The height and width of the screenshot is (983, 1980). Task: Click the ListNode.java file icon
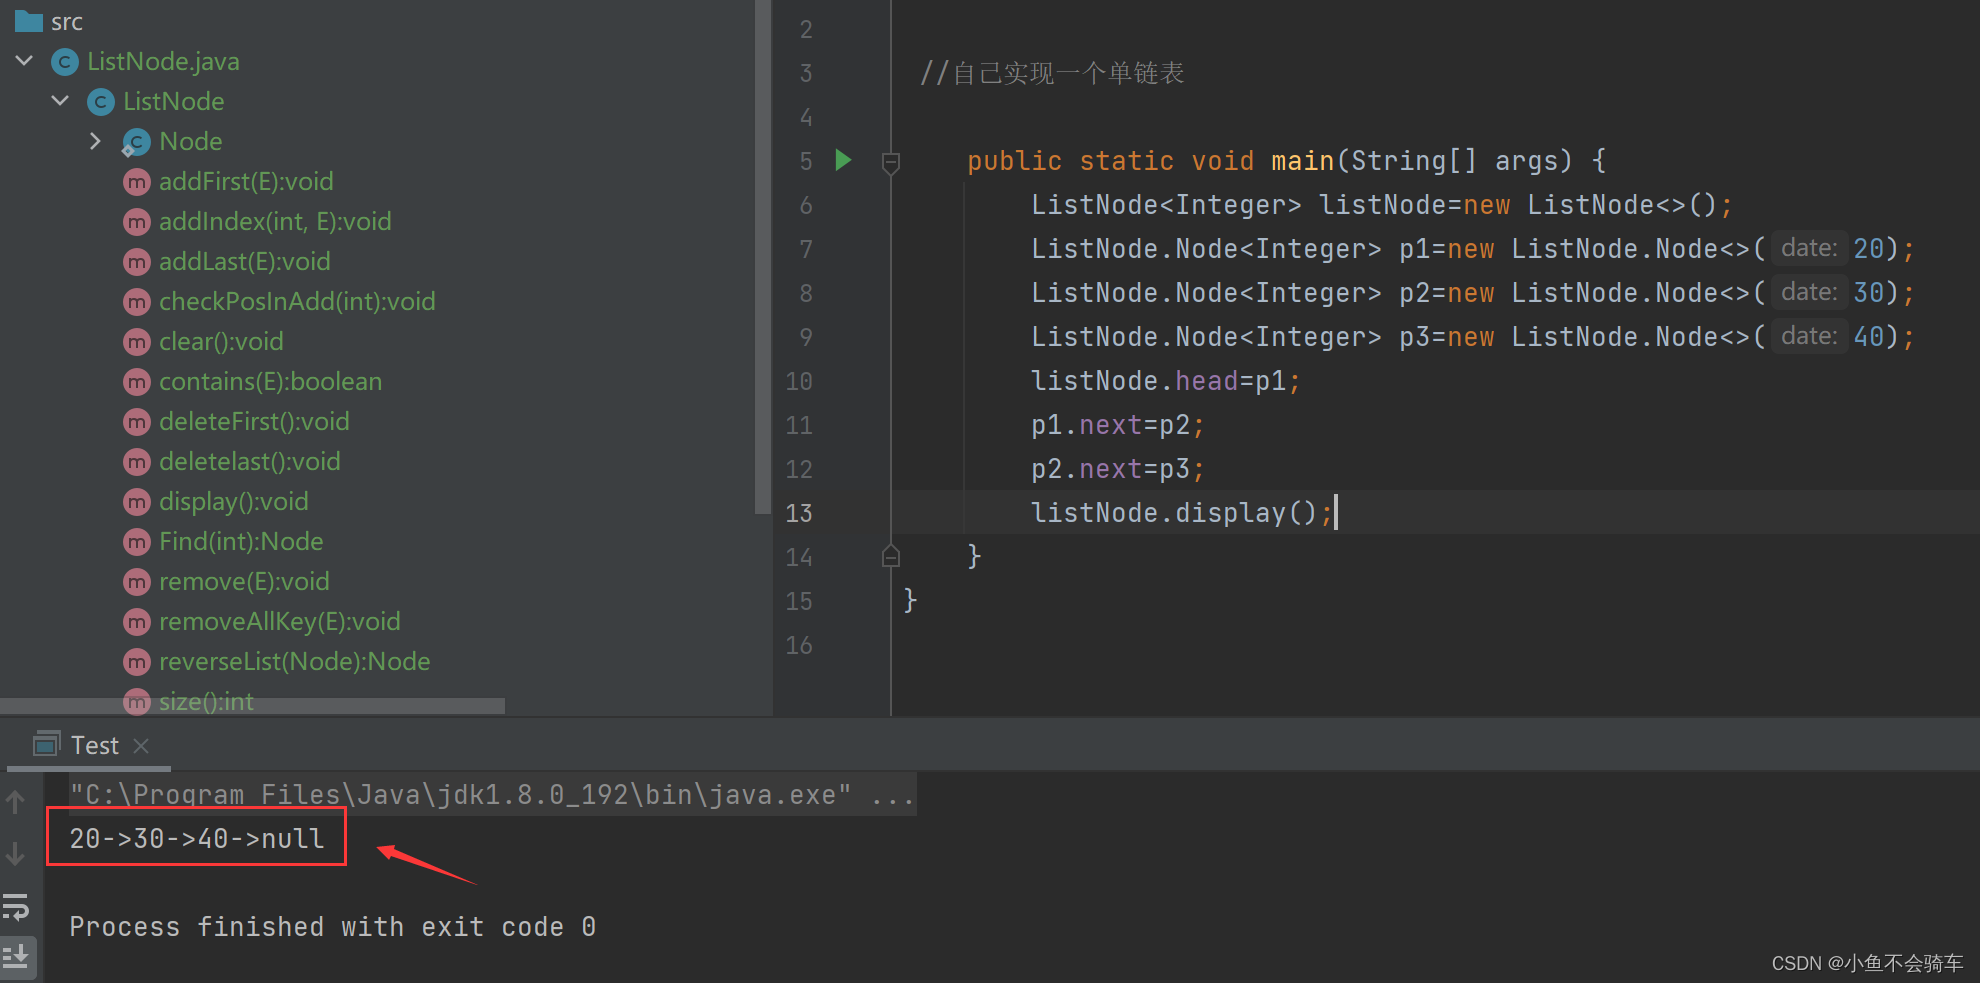click(x=65, y=62)
